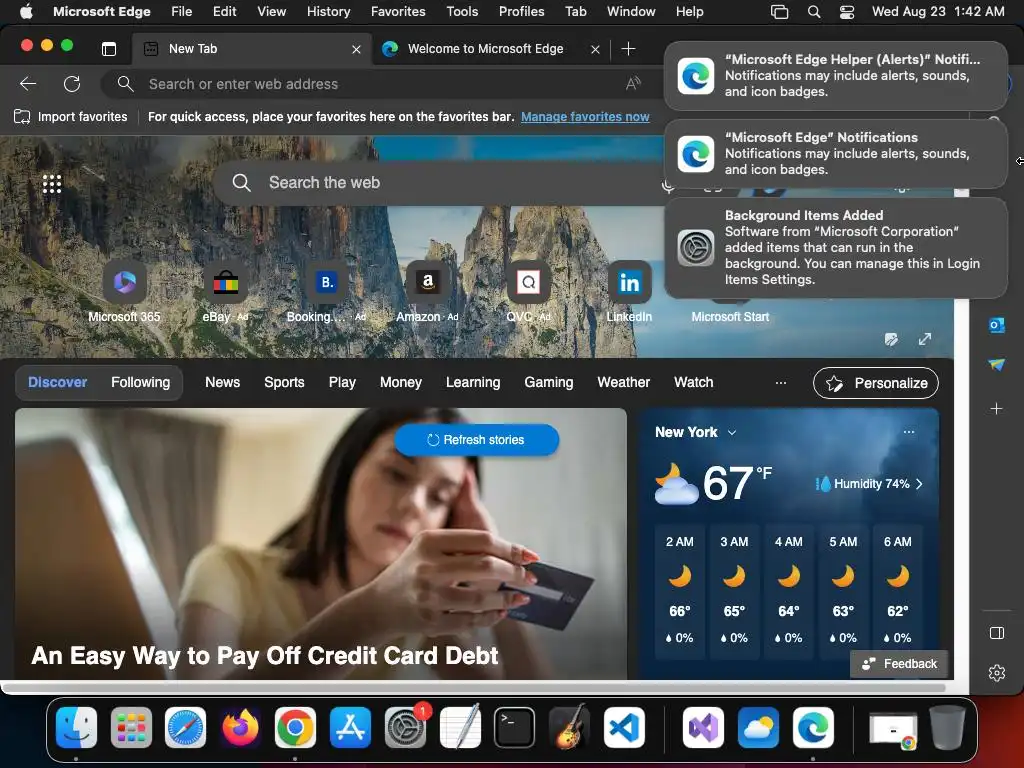This screenshot has height=768, width=1024.
Task: Open Spotlight search in the menu bar
Action: coord(814,12)
